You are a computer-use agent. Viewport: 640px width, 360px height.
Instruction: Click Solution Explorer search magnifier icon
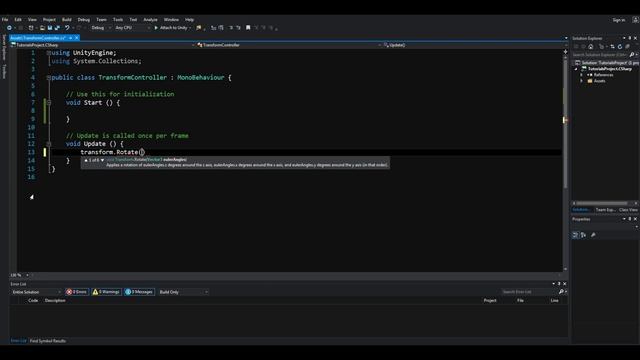(631, 54)
